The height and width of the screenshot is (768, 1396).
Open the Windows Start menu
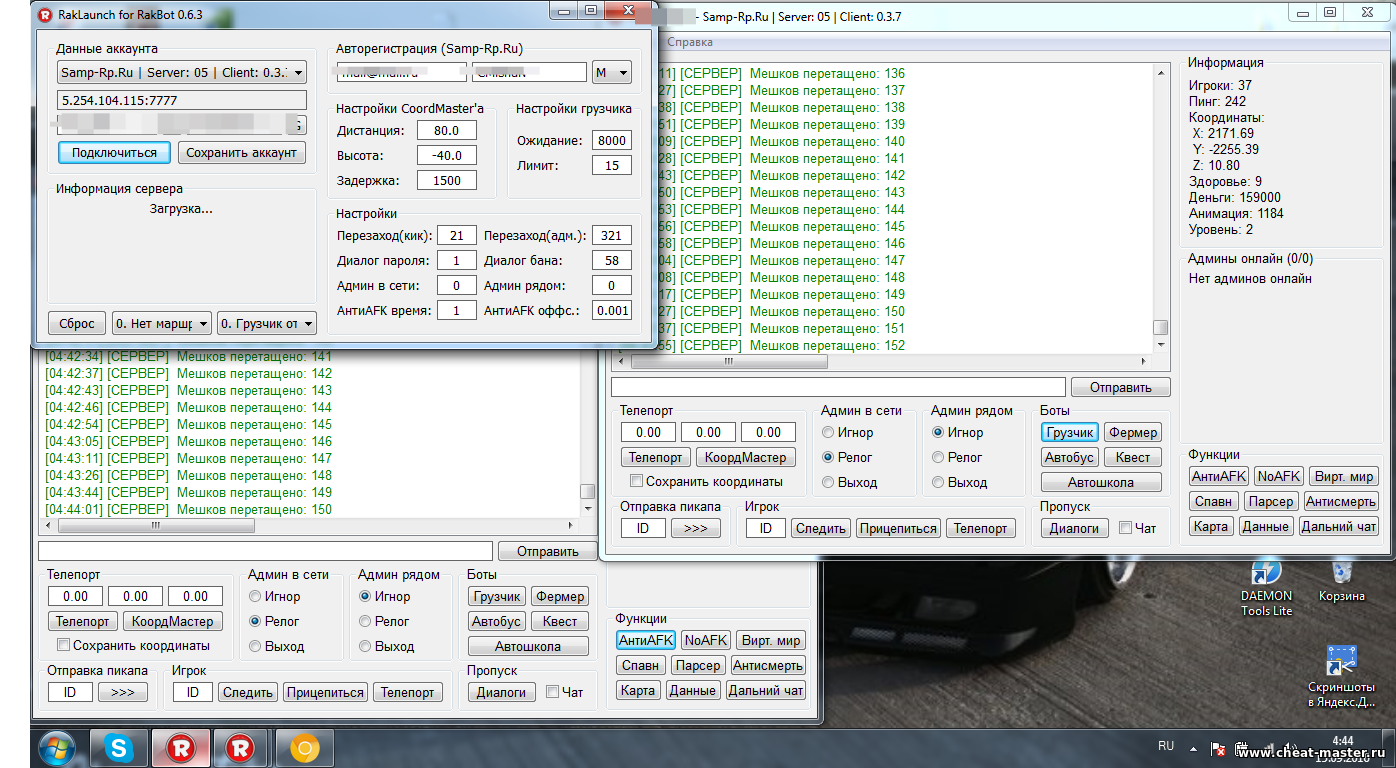pyautogui.click(x=55, y=748)
